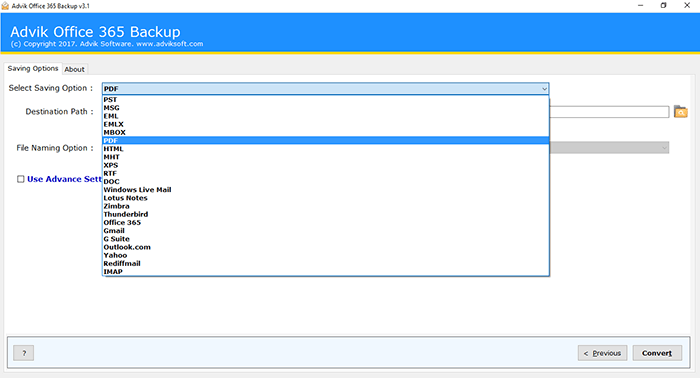Choose Windows Live Mail option
The width and height of the screenshot is (700, 378).
coord(325,190)
